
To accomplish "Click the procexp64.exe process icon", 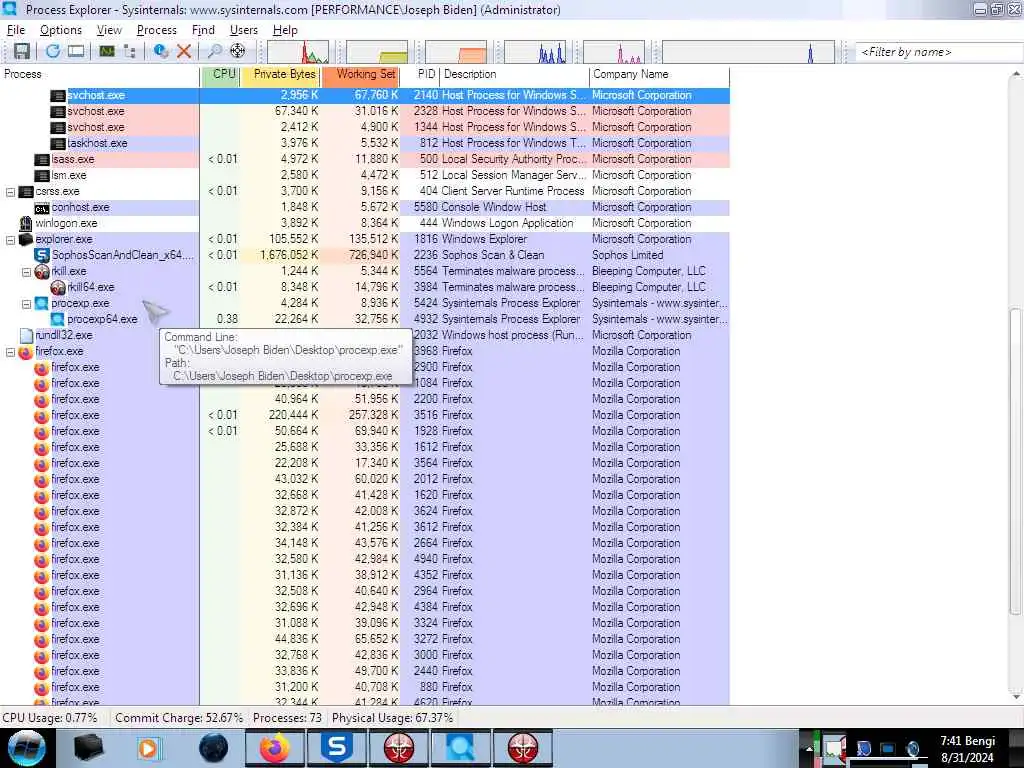I will [x=57, y=319].
